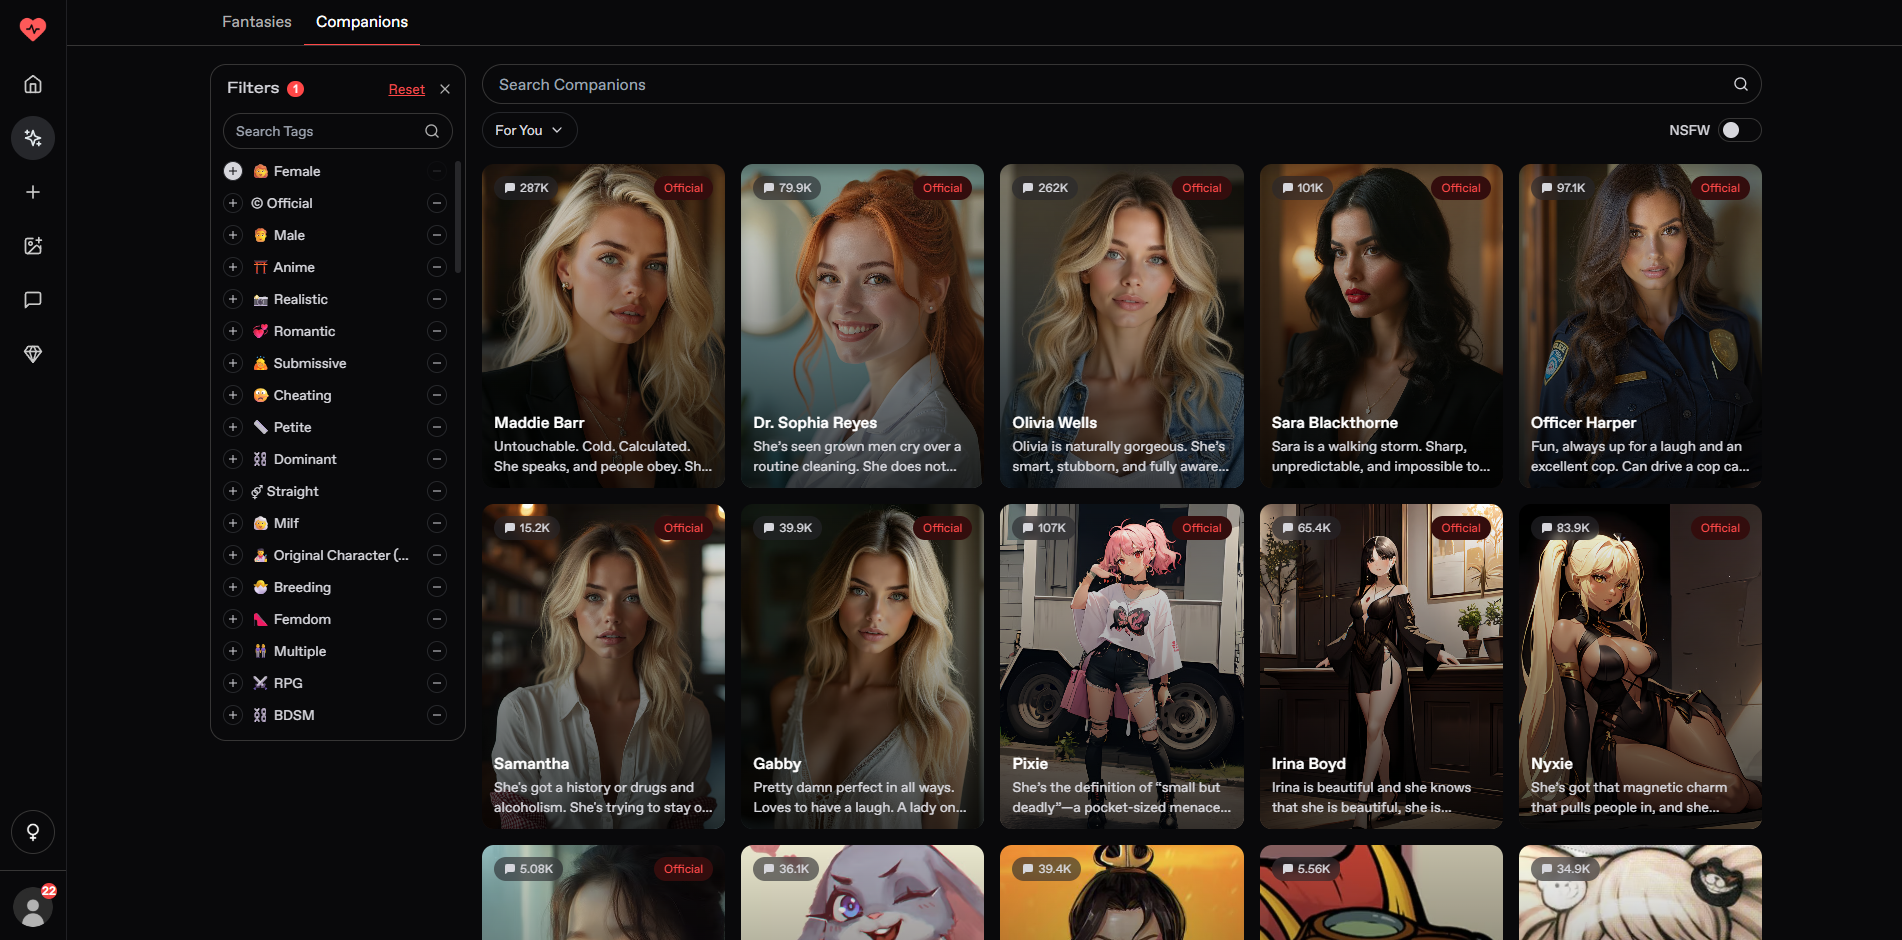Toggle exclusion of the Official tag

pos(437,203)
